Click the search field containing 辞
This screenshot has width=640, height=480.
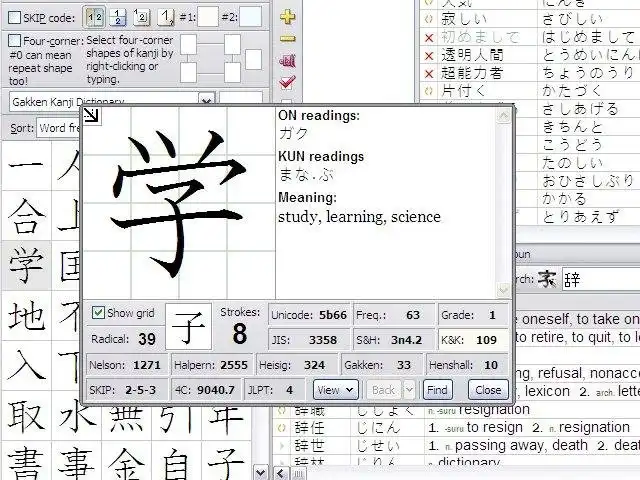[601, 280]
